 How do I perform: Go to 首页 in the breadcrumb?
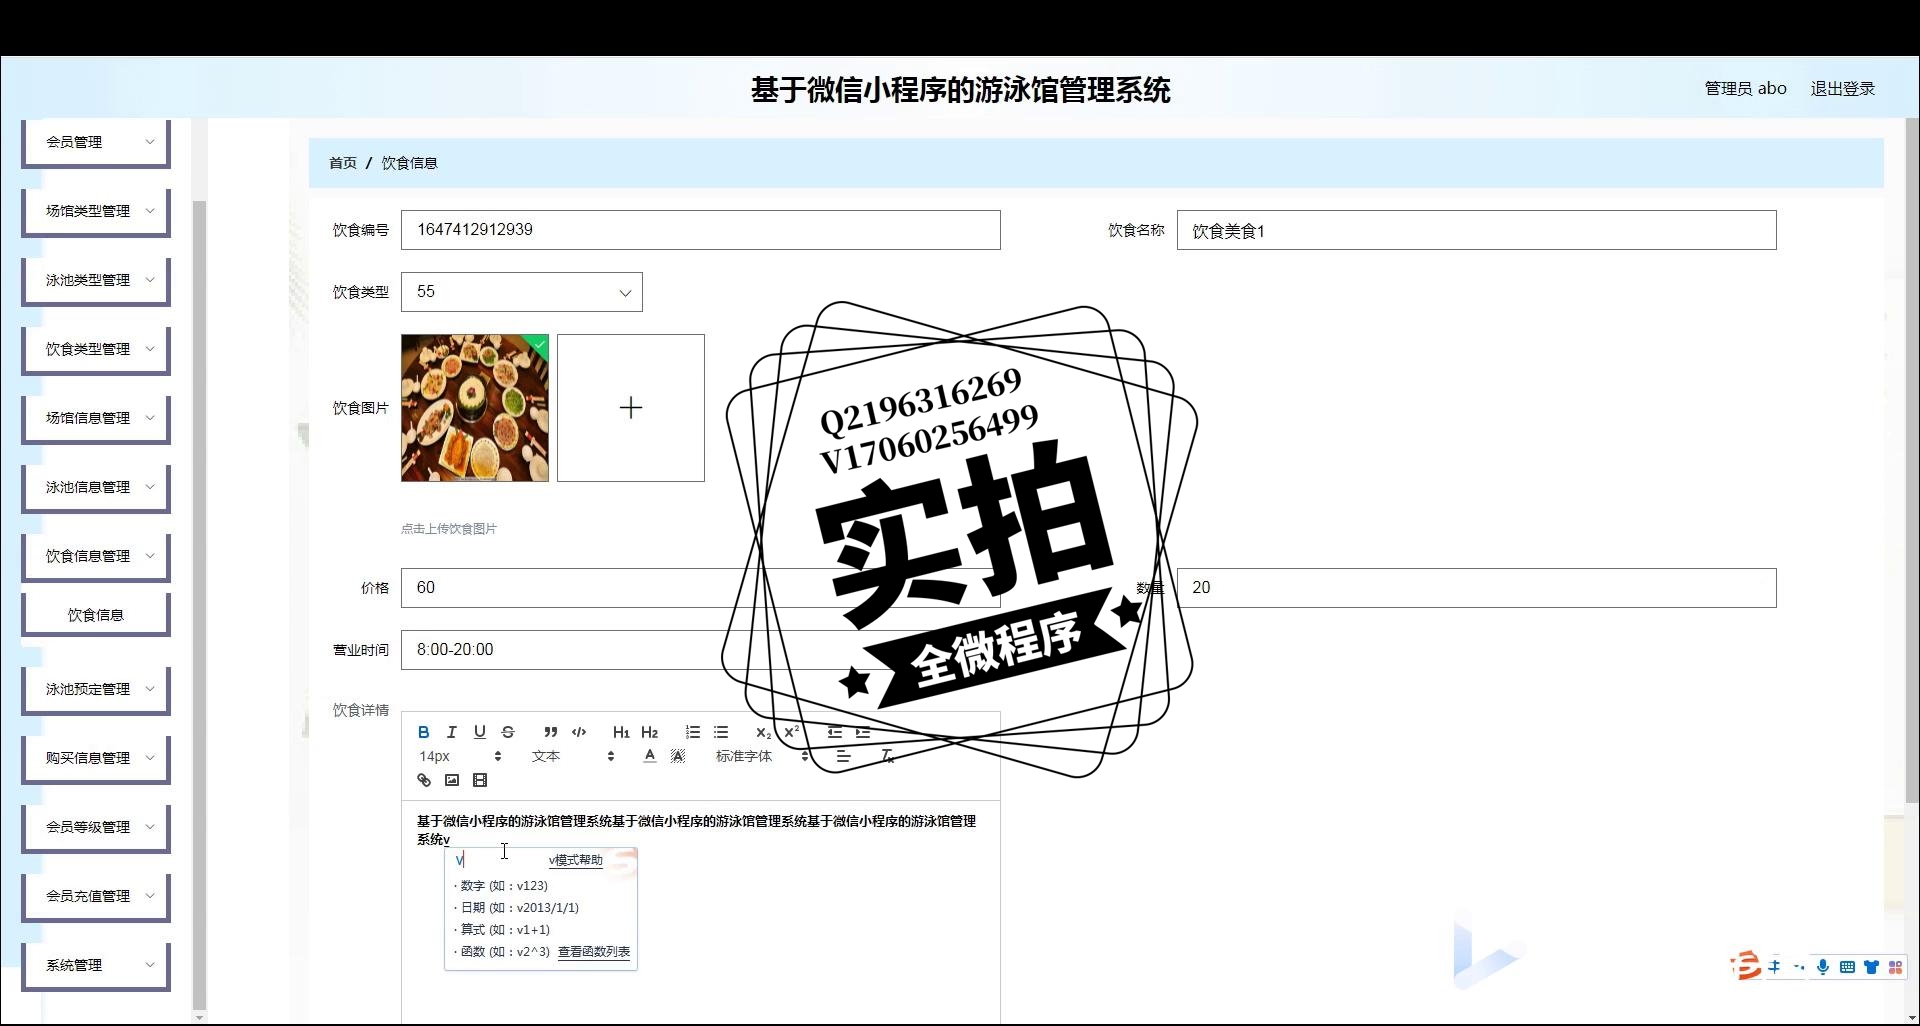(x=343, y=163)
